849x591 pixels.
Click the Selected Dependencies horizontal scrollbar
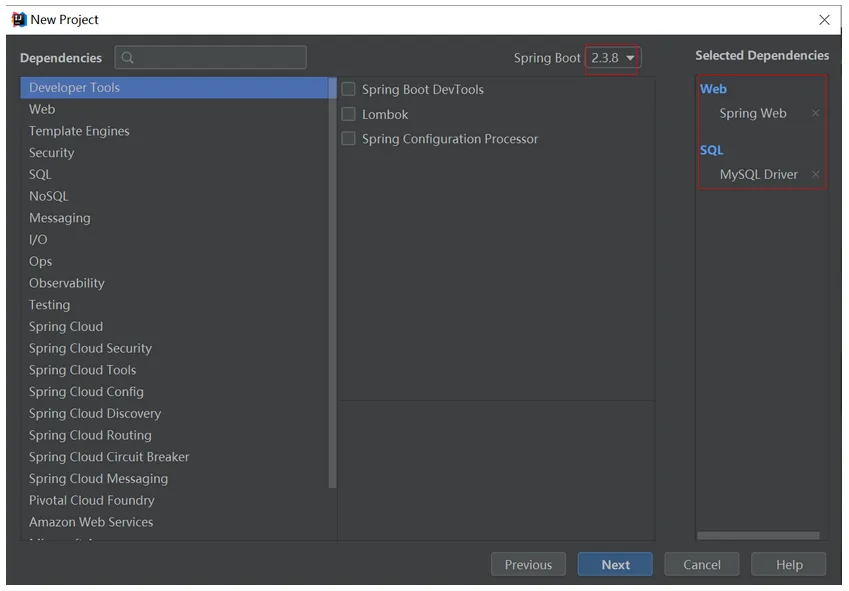point(758,535)
